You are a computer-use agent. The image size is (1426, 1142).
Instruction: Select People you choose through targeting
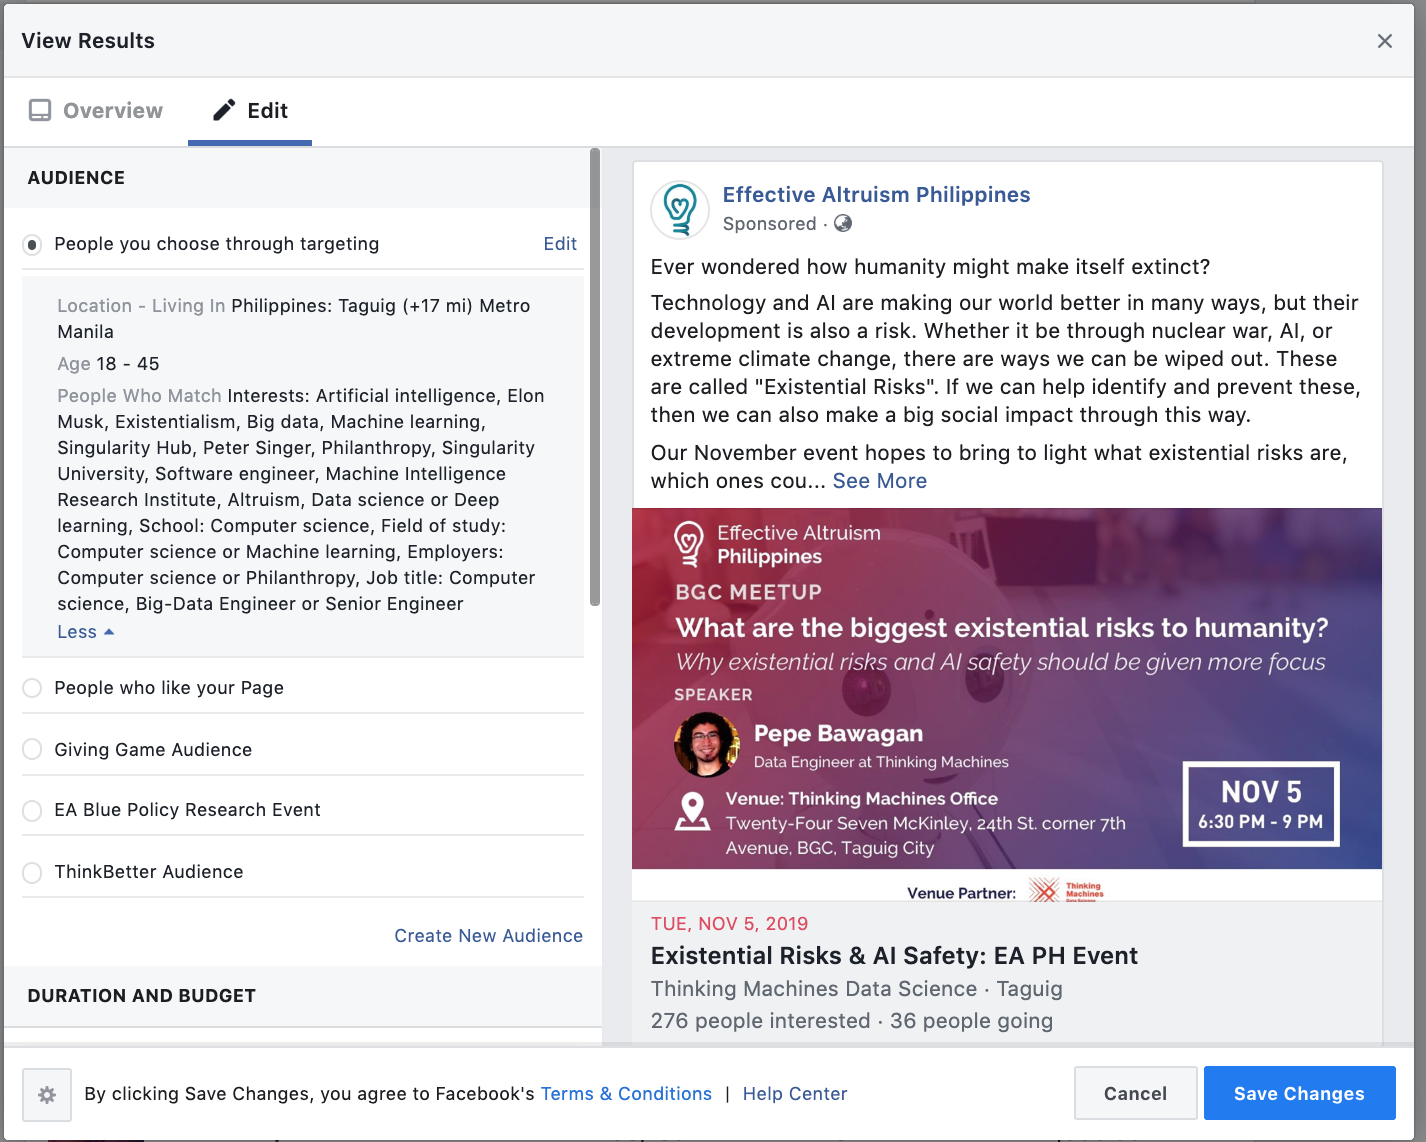tap(32, 244)
